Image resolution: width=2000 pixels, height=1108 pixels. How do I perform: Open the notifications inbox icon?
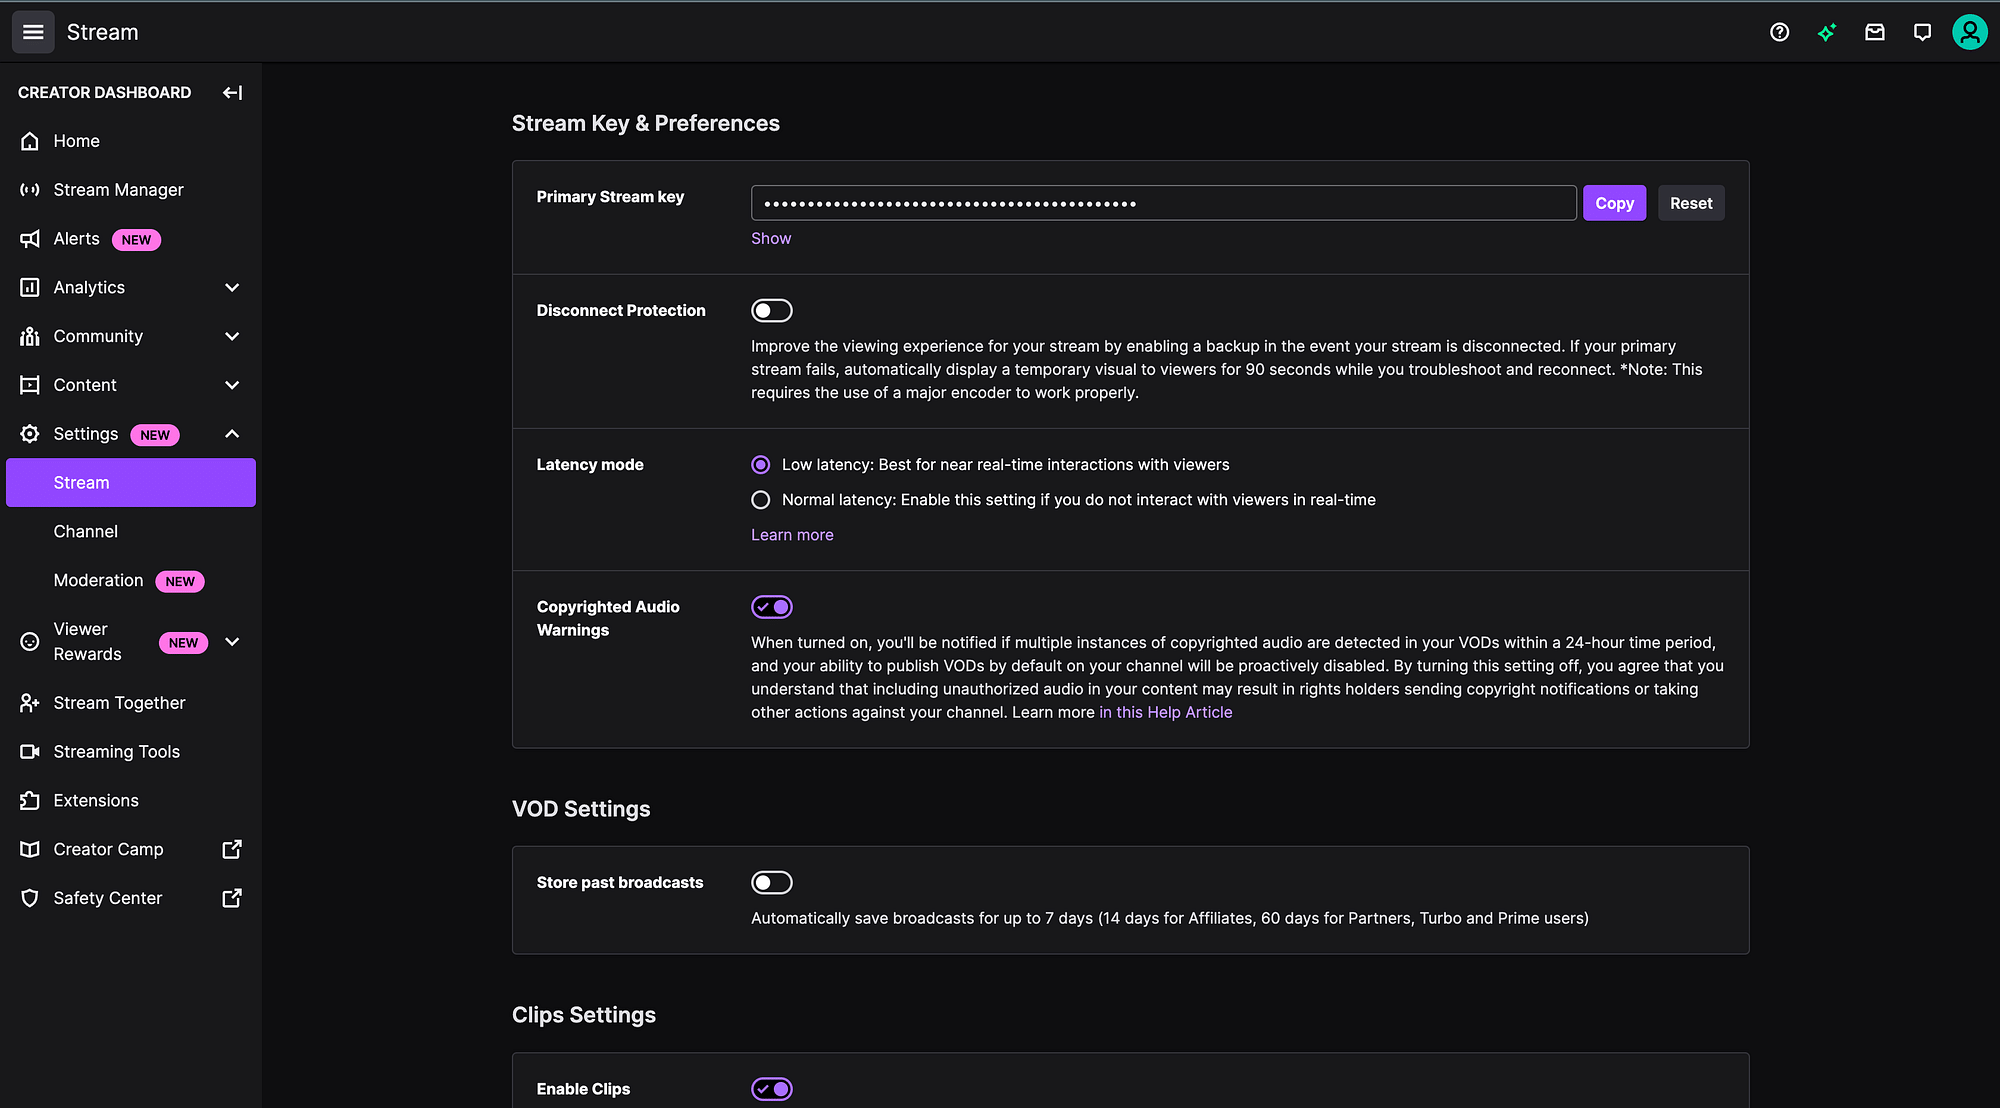pos(1875,32)
